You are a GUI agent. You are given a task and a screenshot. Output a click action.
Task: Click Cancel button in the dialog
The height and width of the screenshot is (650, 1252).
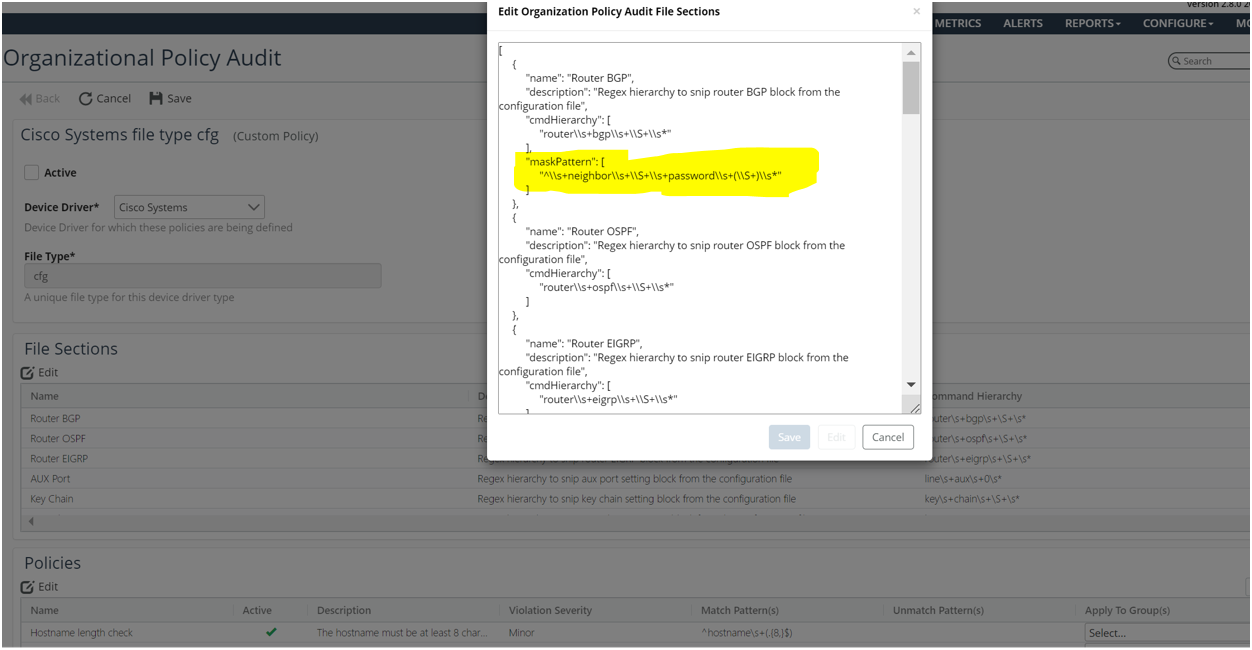pos(887,437)
